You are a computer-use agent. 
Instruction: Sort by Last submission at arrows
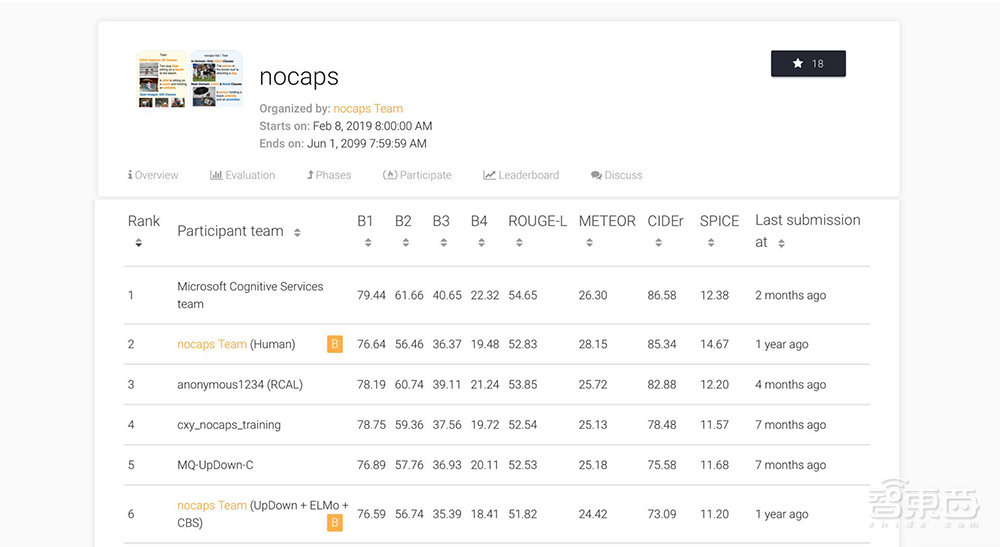tap(781, 243)
